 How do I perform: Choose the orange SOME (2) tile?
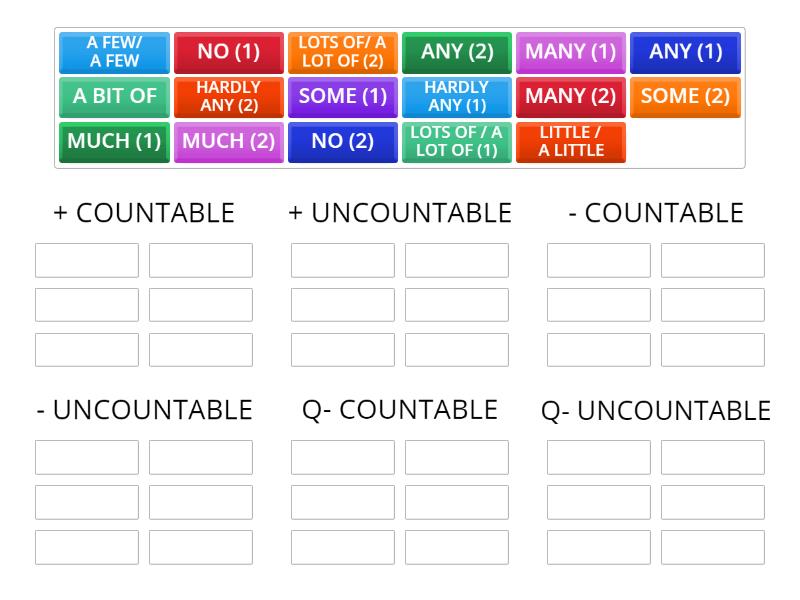[x=685, y=97]
